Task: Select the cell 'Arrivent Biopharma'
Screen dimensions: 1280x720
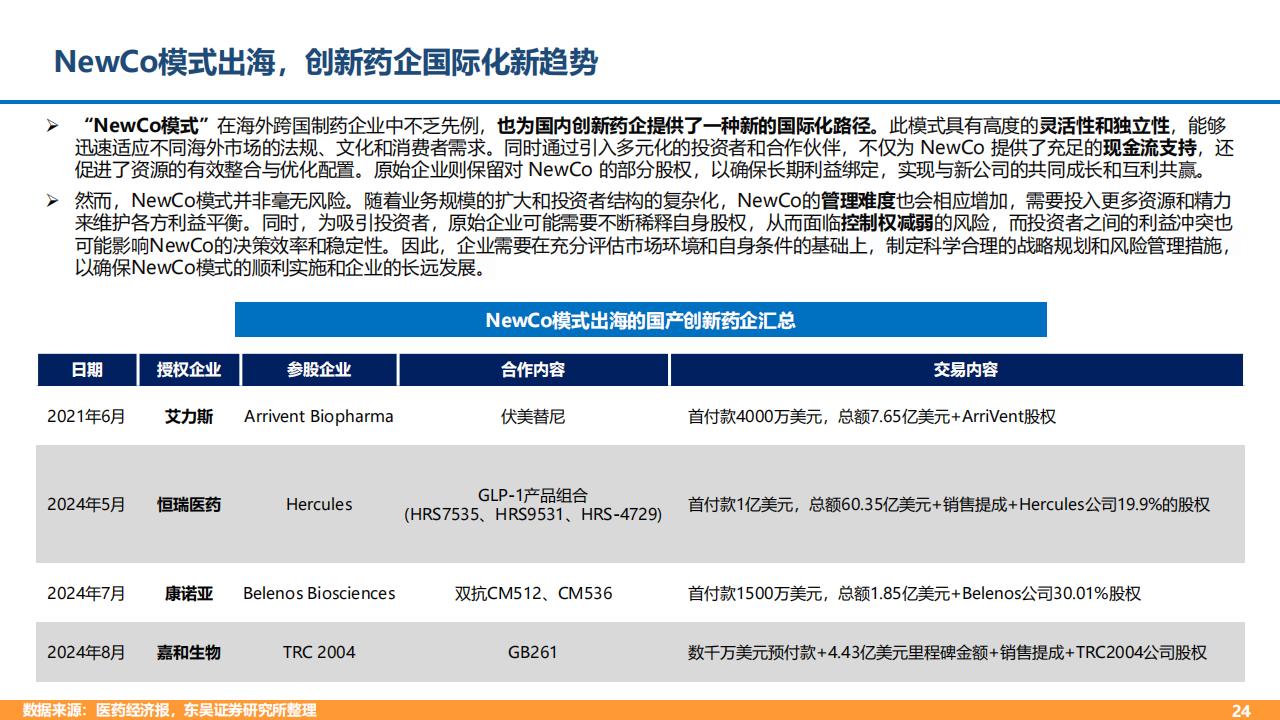Action: pos(319,416)
